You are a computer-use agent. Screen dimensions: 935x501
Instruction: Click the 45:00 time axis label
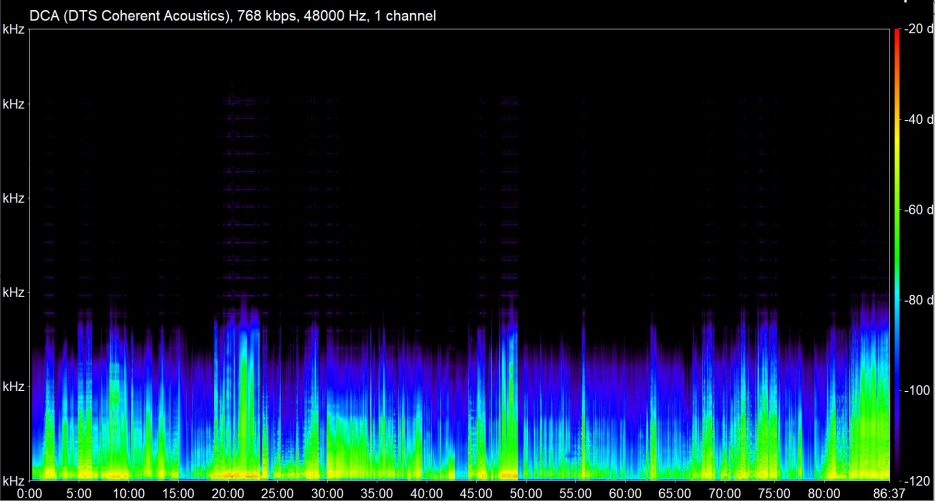coord(476,494)
